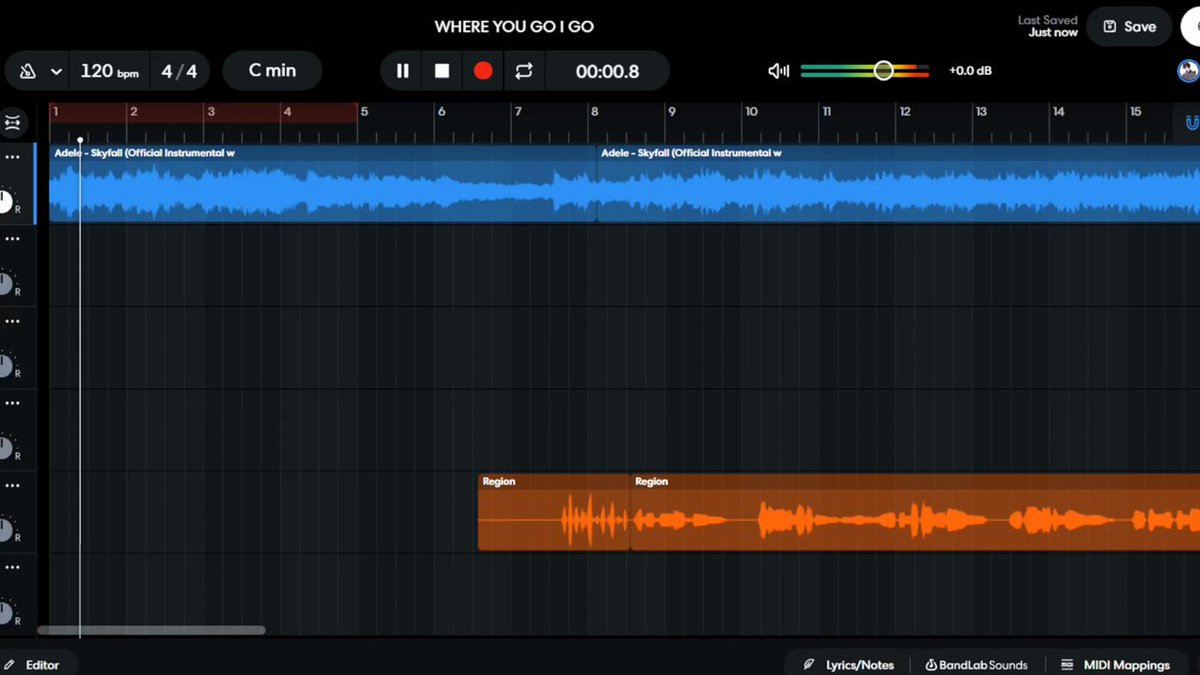Toggle the metronome icon

28,71
